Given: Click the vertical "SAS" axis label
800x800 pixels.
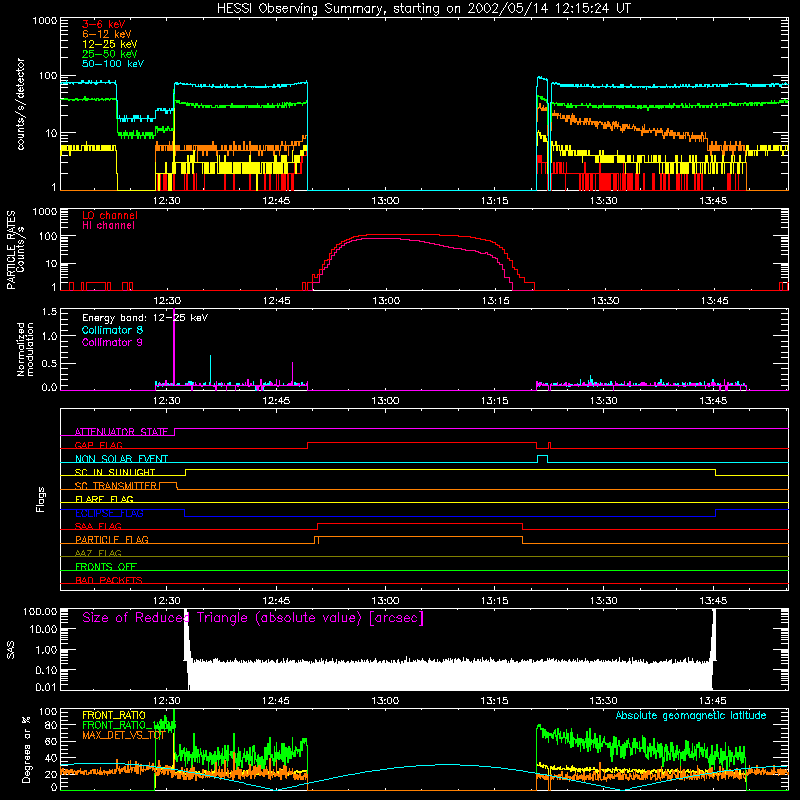Looking at the screenshot, I should pos(11,649).
